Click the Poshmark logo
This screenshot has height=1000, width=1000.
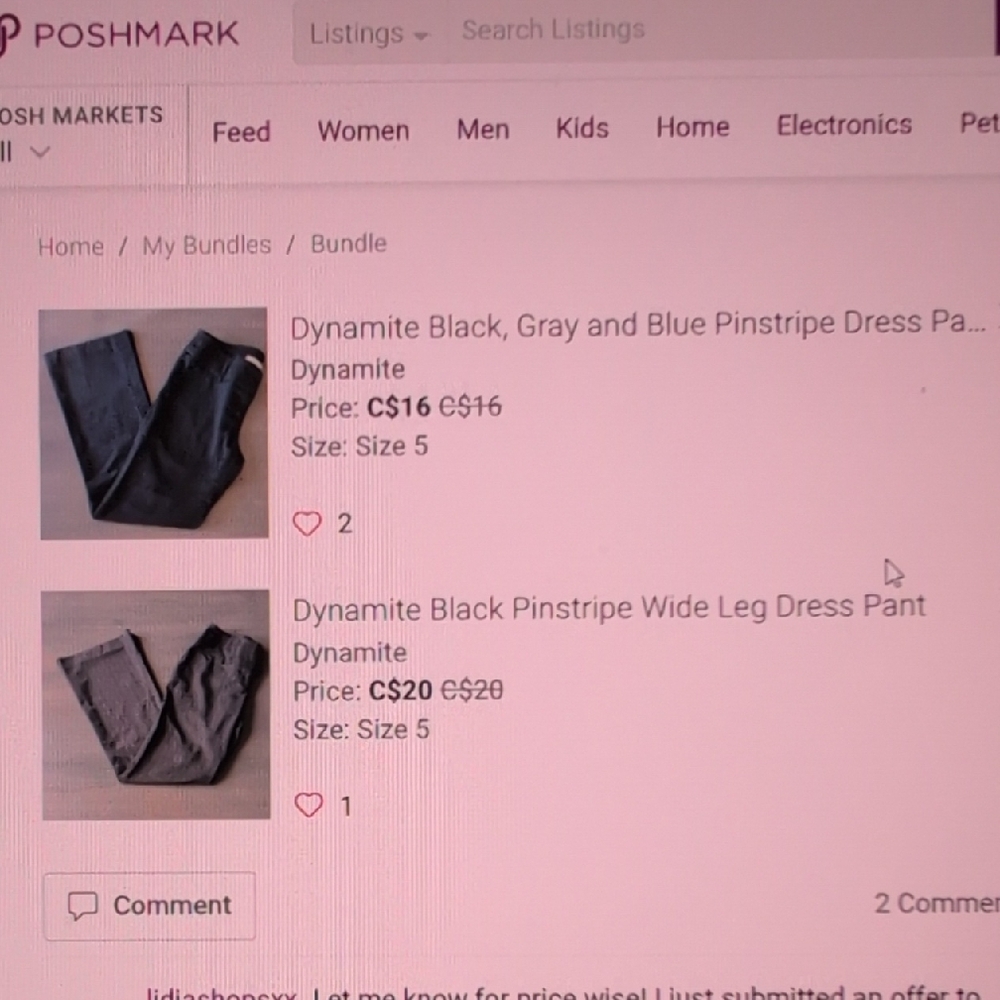[x=120, y=35]
